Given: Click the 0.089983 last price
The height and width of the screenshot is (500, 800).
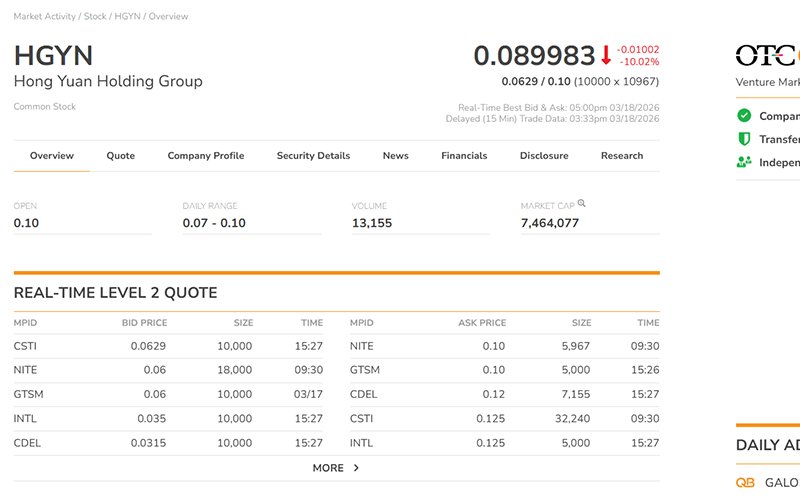Looking at the screenshot, I should (x=534, y=55).
